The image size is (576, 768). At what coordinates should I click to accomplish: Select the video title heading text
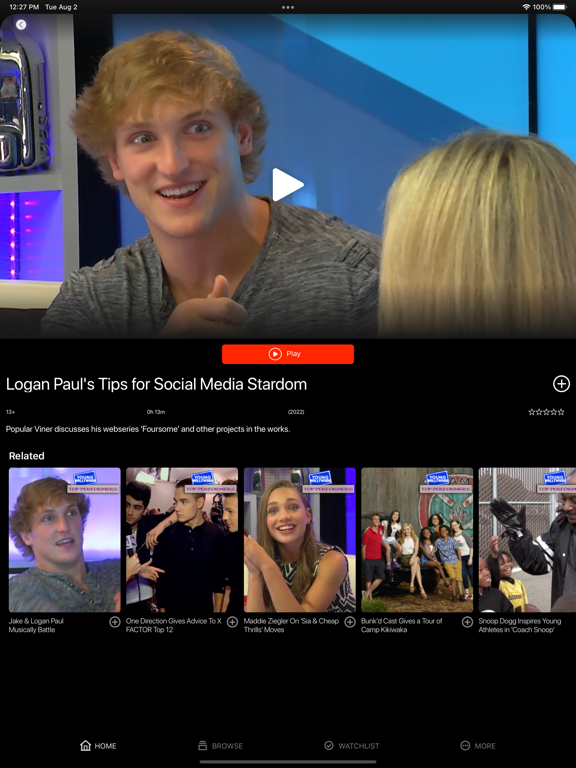[x=156, y=384]
